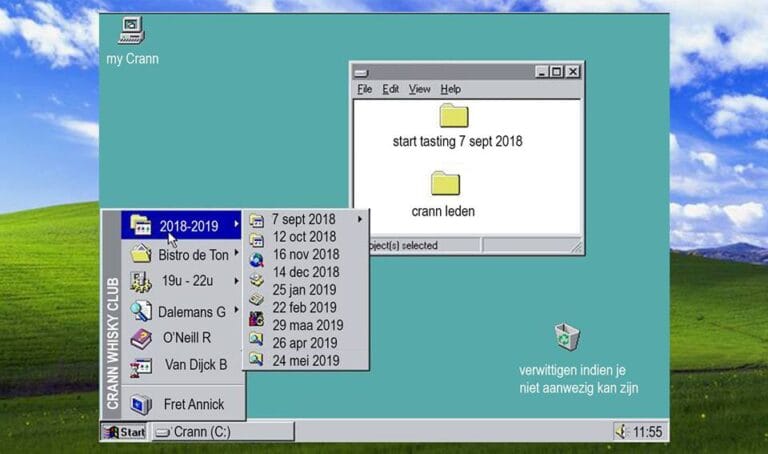Click the icon next to 2018-2019
This screenshot has height=454, width=768.
coord(141,225)
